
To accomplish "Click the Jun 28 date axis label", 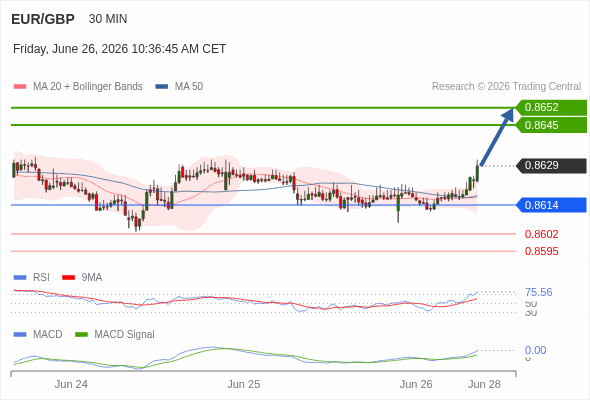I will tap(484, 384).
